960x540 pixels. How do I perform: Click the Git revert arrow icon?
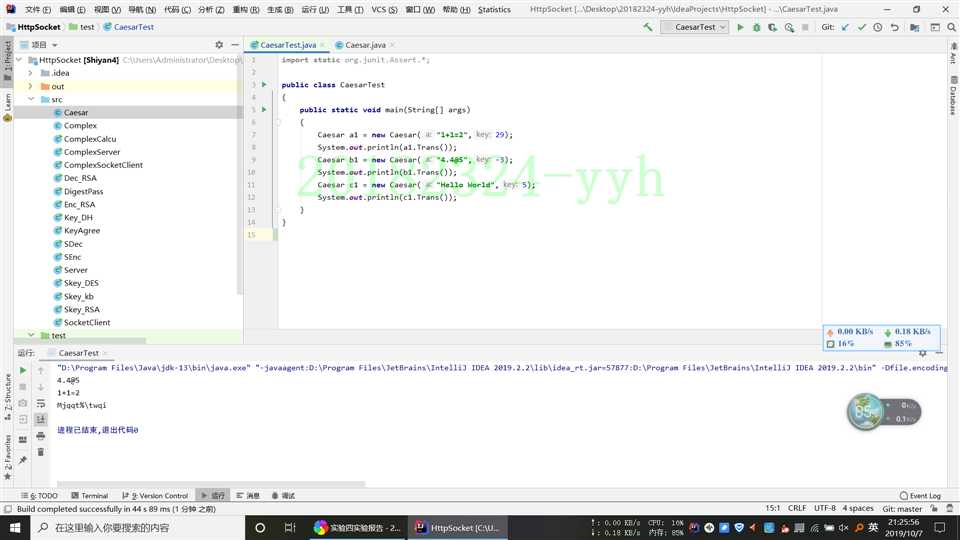click(894, 28)
